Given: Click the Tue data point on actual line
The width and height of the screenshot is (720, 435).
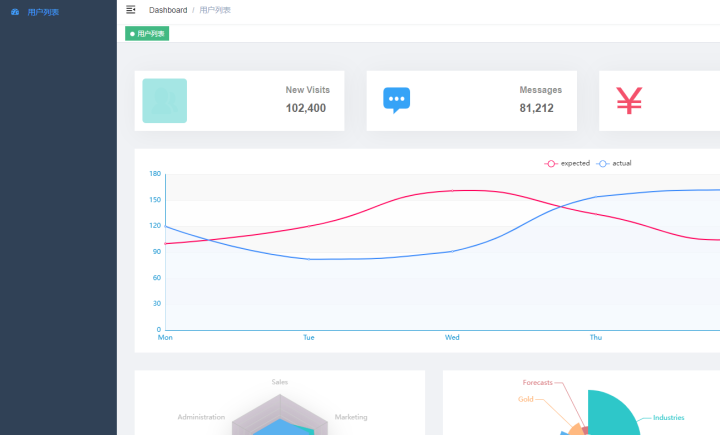Looking at the screenshot, I should click(309, 259).
